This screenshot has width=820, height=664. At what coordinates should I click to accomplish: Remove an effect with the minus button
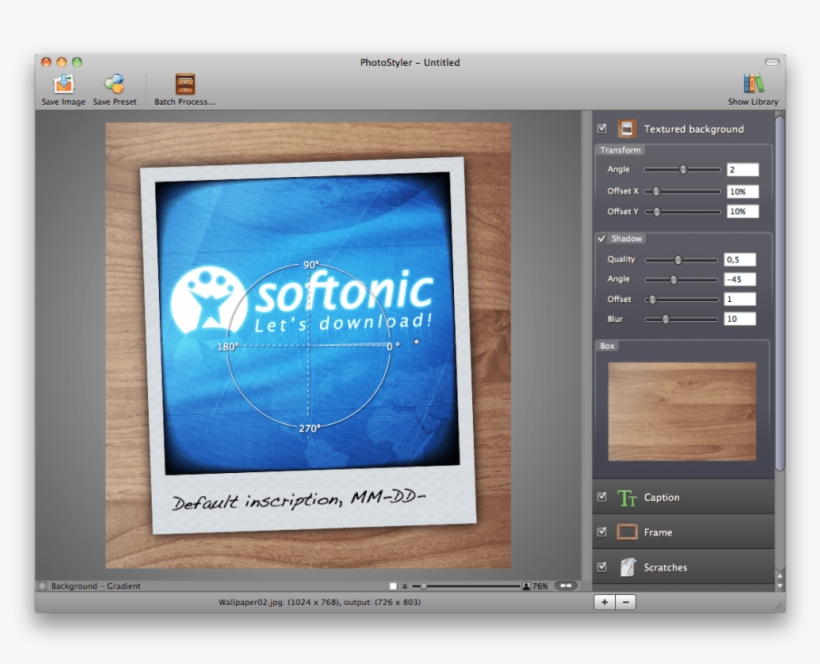(x=625, y=602)
